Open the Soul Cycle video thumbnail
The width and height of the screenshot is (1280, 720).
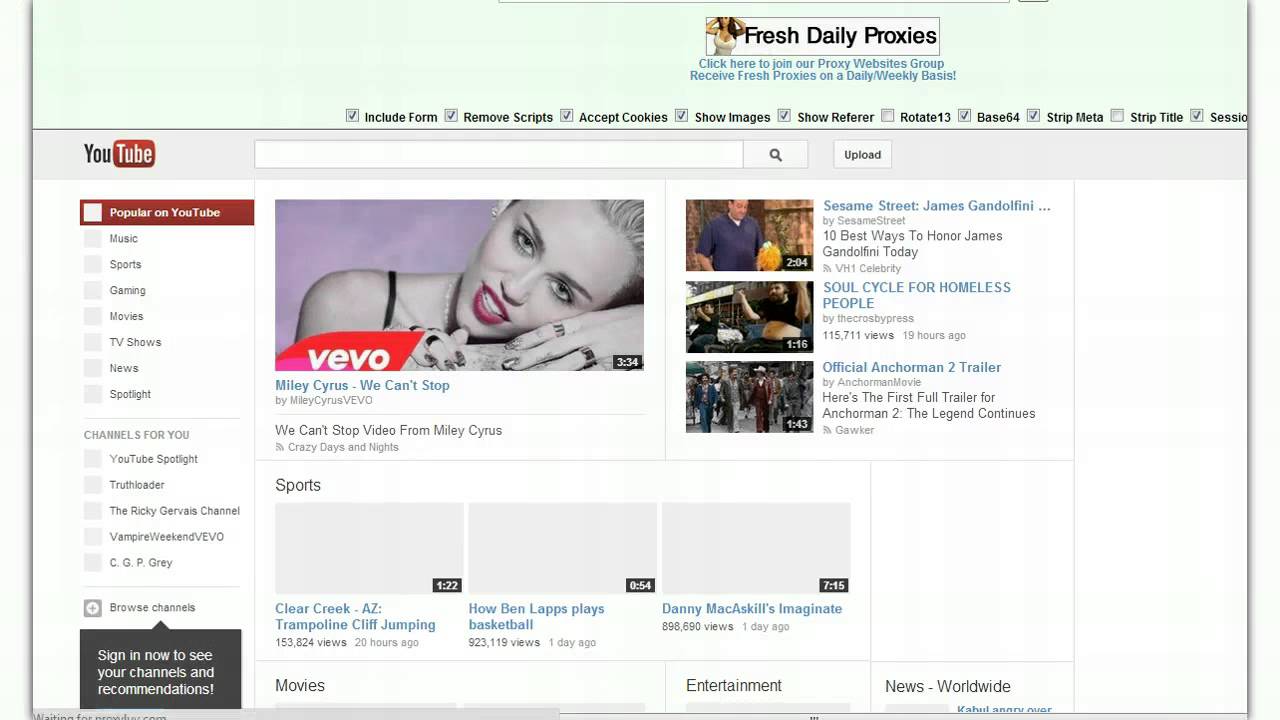(x=750, y=317)
